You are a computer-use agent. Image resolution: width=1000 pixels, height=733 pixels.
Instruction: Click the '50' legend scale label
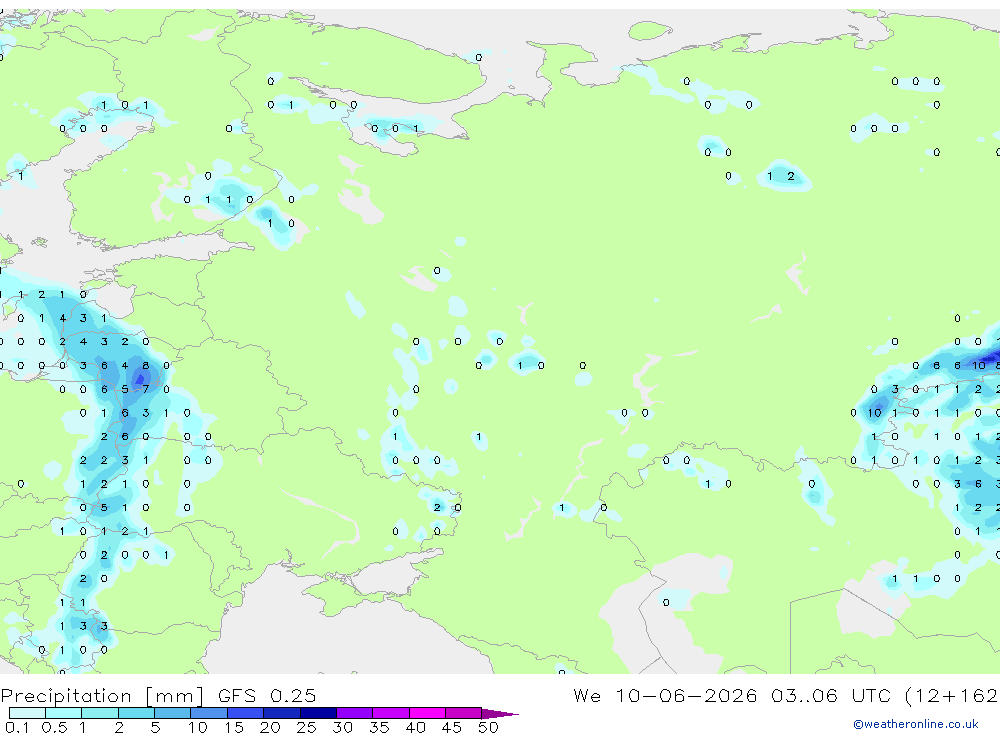point(488,727)
